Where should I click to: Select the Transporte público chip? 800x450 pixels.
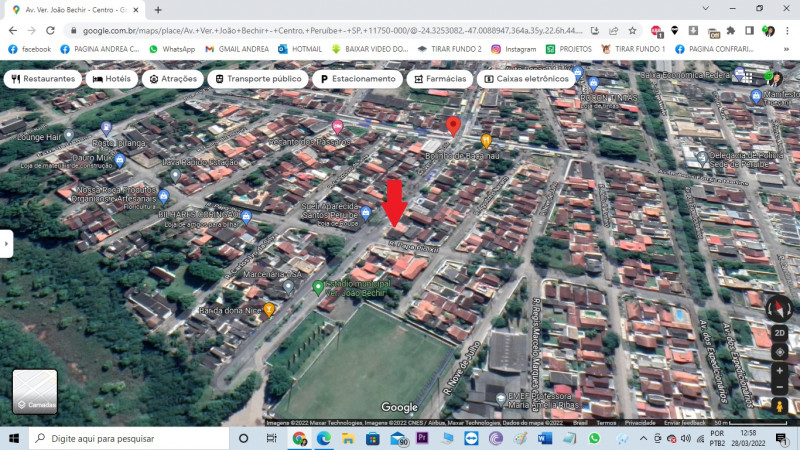(x=258, y=79)
